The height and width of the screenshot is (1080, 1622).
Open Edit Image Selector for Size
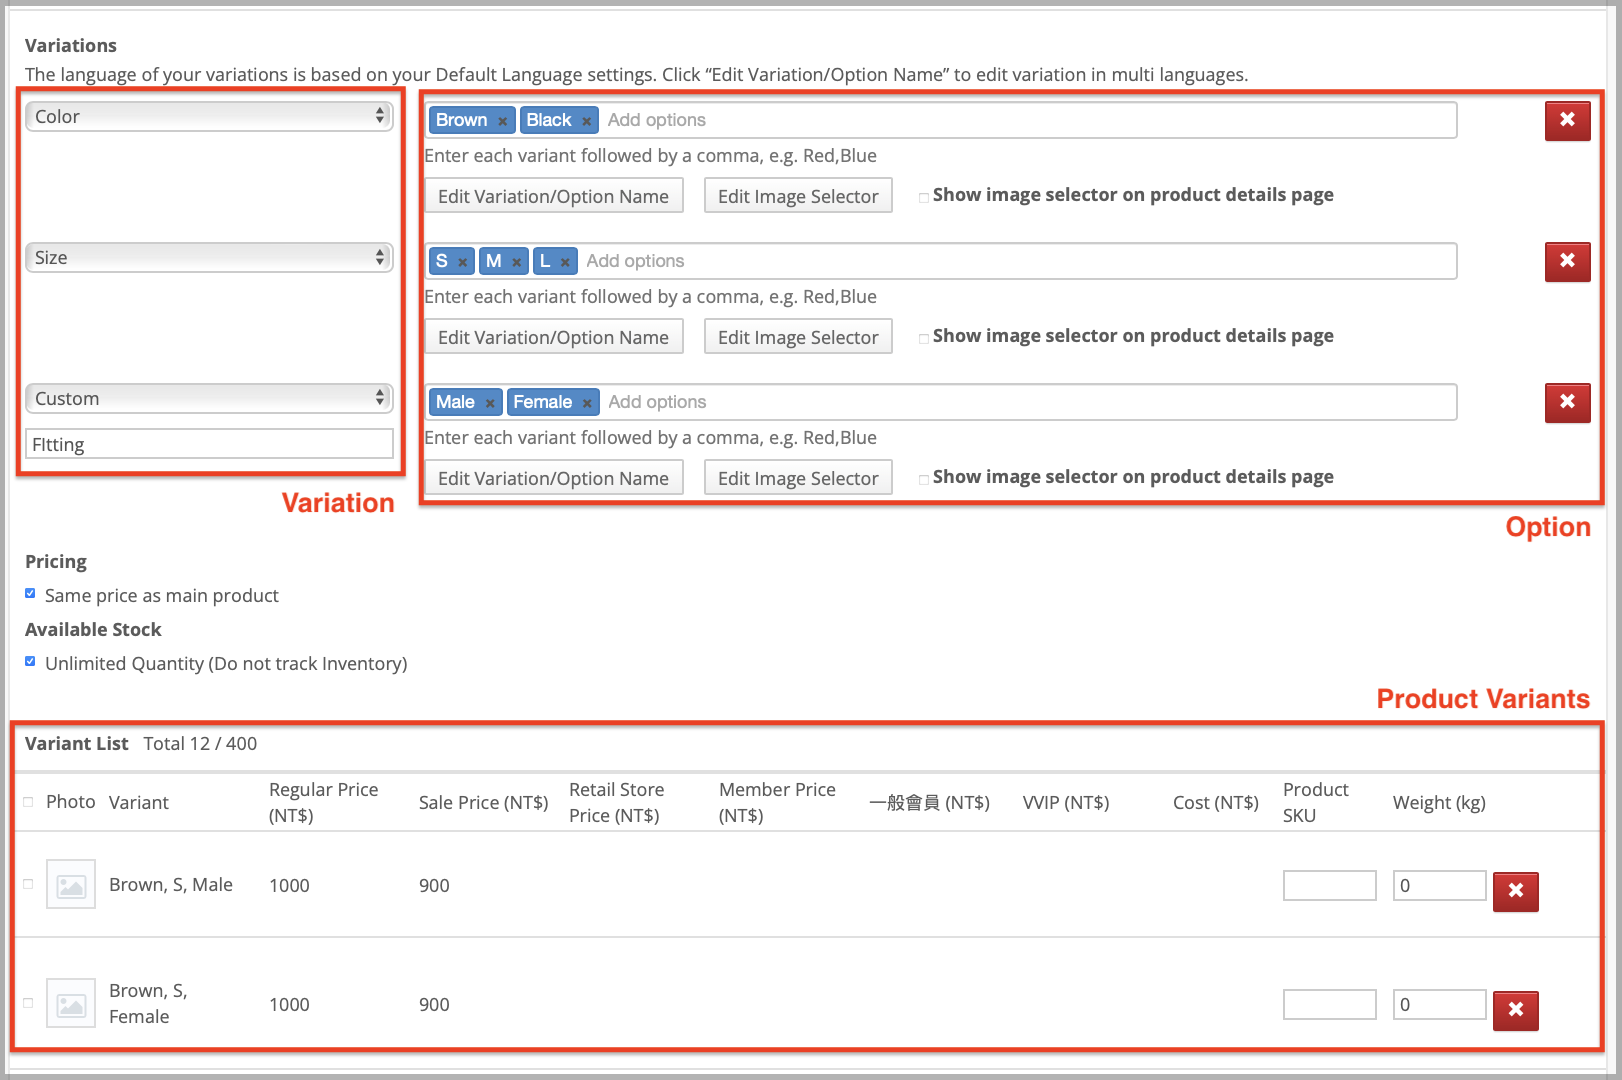click(x=797, y=336)
